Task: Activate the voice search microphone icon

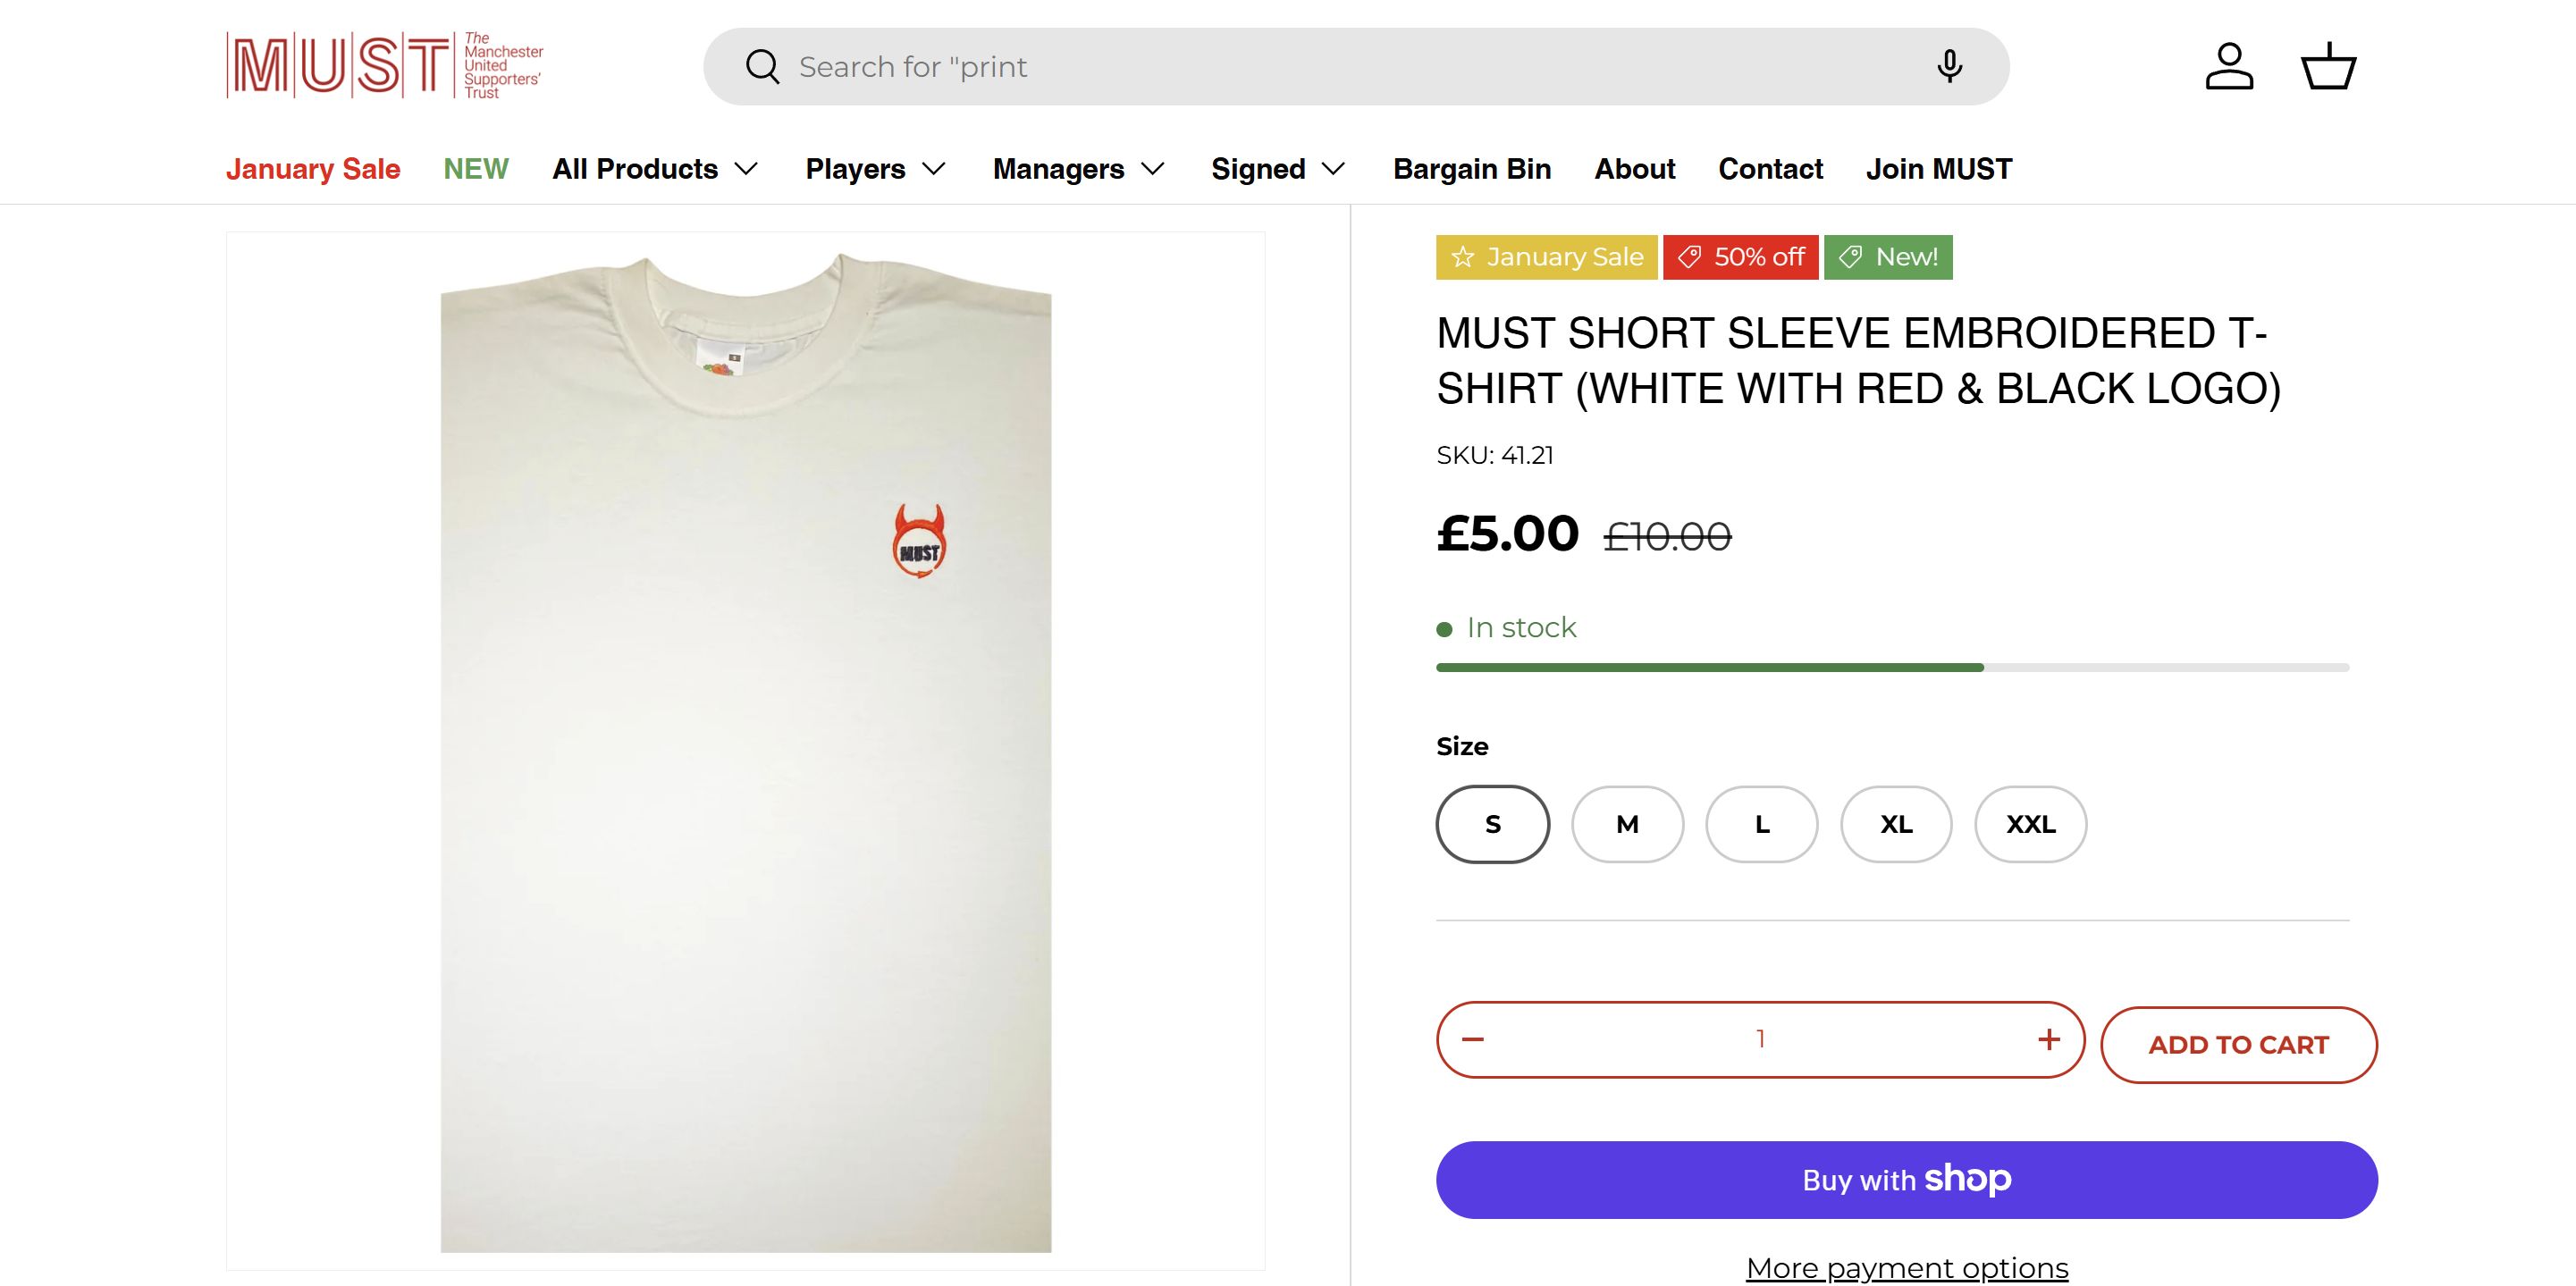Action: coord(1948,67)
